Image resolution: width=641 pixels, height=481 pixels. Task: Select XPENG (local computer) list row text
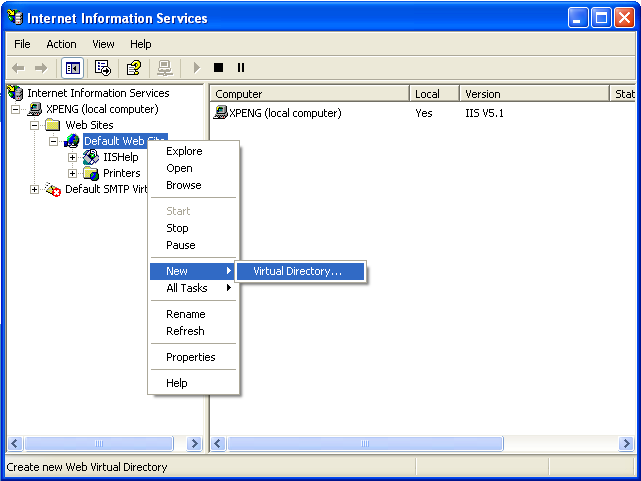coord(285,113)
